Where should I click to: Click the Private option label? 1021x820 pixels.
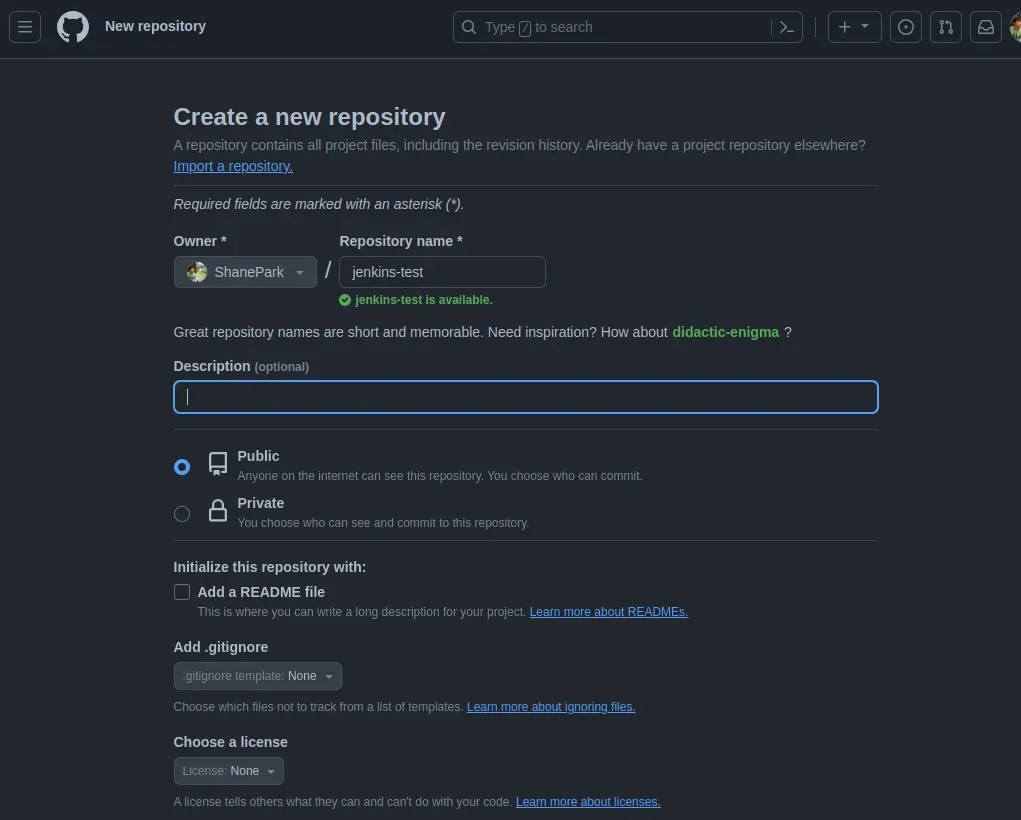(x=260, y=503)
